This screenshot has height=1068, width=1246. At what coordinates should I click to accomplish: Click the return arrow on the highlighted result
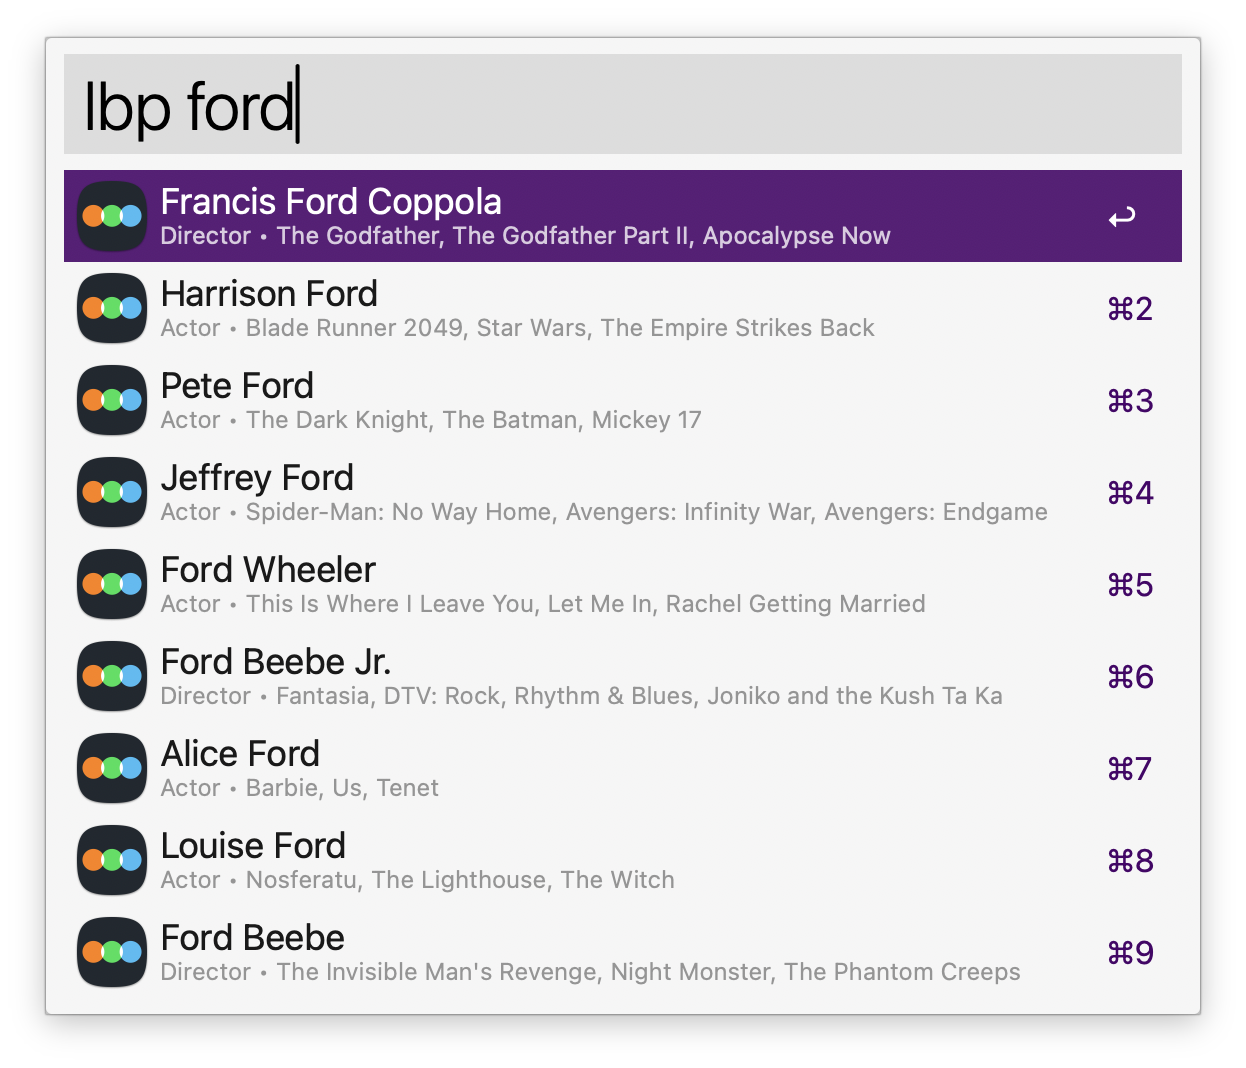1121,217
